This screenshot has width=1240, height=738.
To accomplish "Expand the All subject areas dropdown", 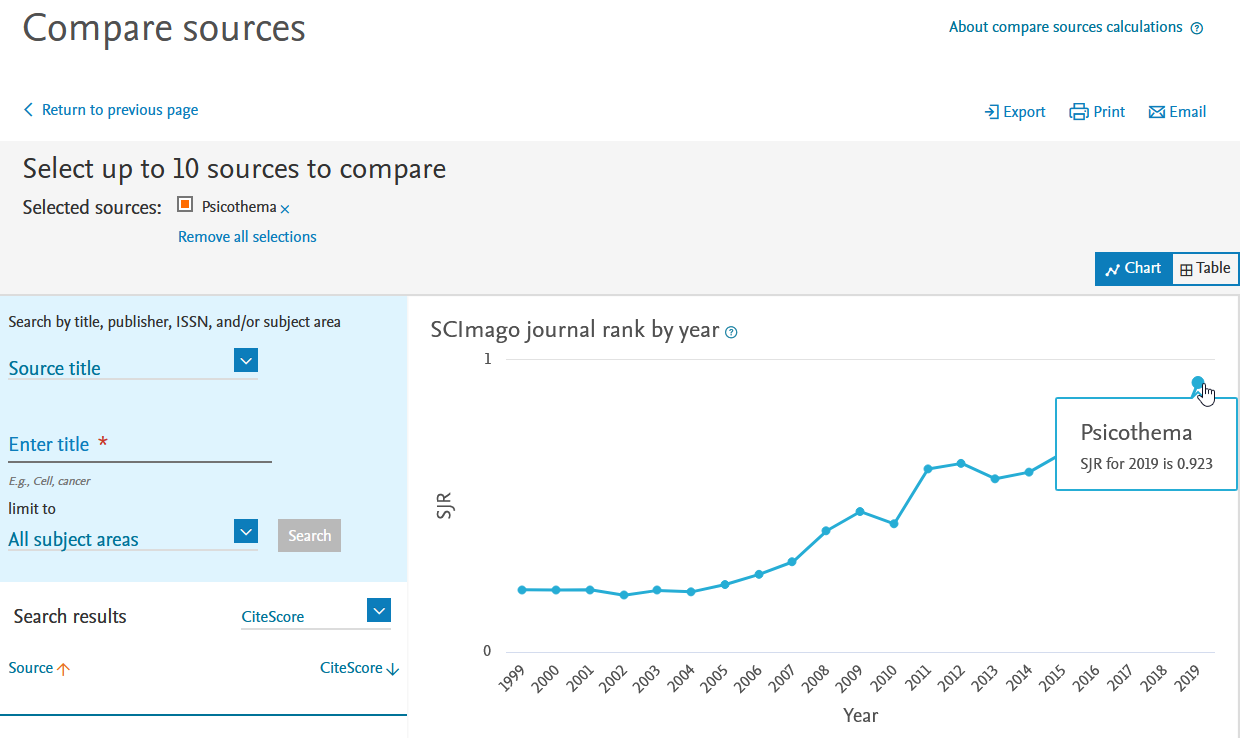I will [x=246, y=531].
